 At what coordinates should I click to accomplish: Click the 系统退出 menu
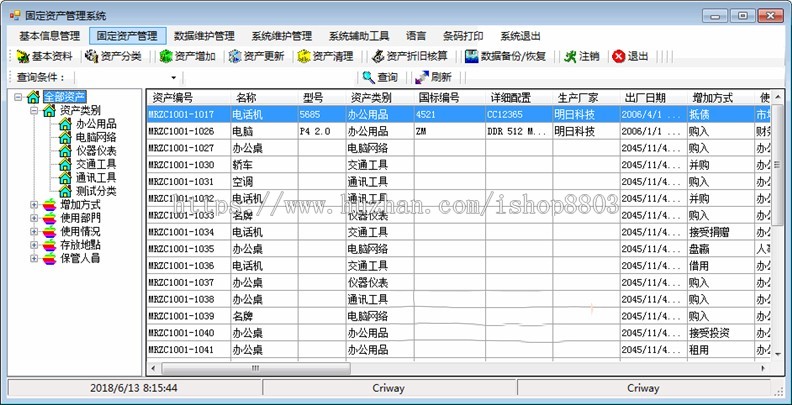pos(520,36)
